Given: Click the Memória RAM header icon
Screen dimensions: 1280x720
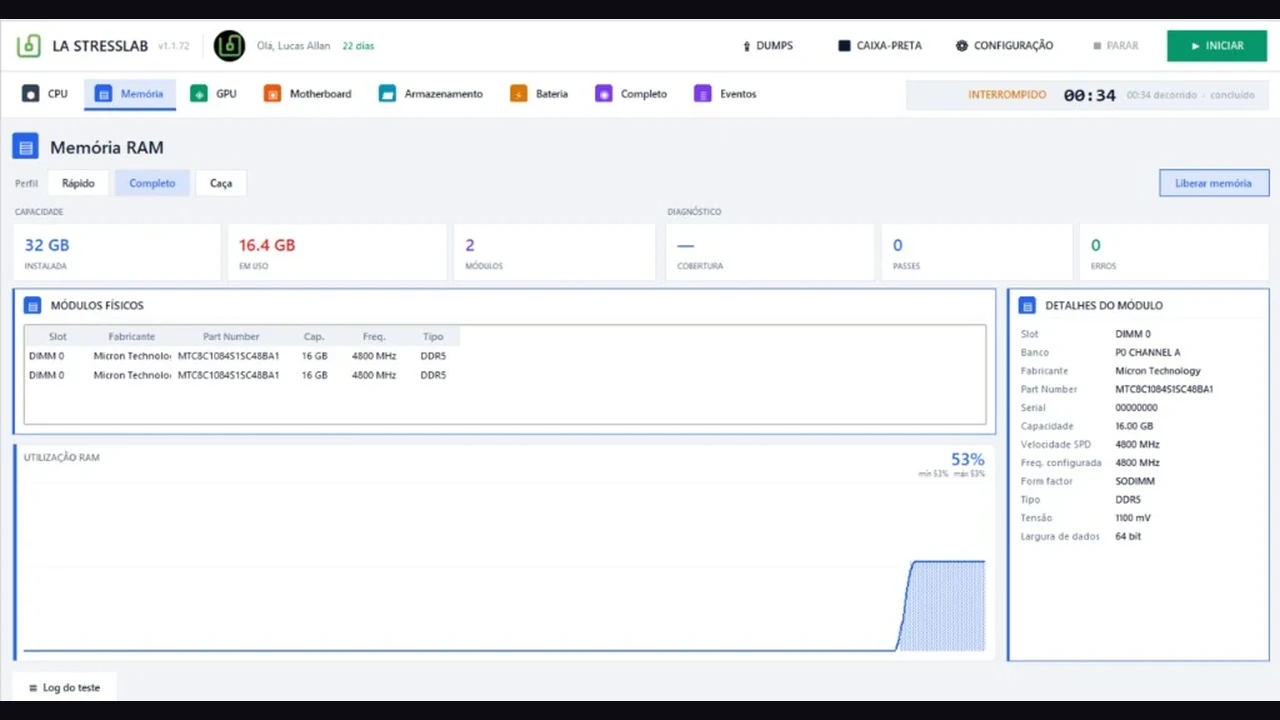Looking at the screenshot, I should (25, 147).
